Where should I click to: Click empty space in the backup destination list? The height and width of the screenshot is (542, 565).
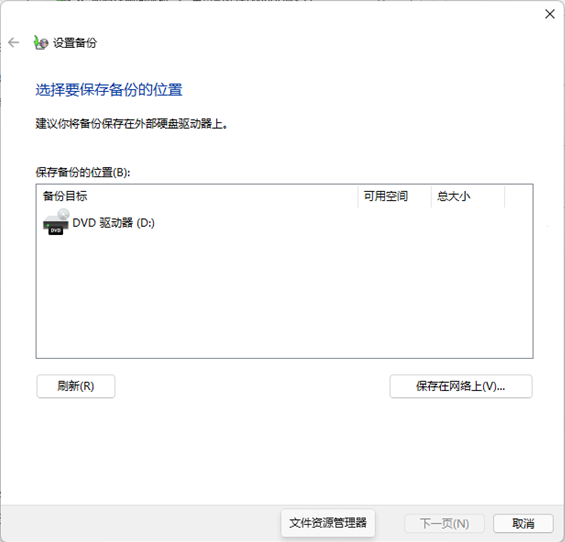coord(284,296)
